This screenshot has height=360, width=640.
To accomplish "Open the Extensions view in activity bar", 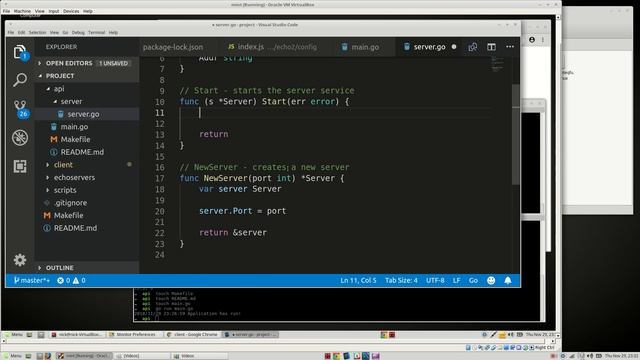I will click(20, 166).
